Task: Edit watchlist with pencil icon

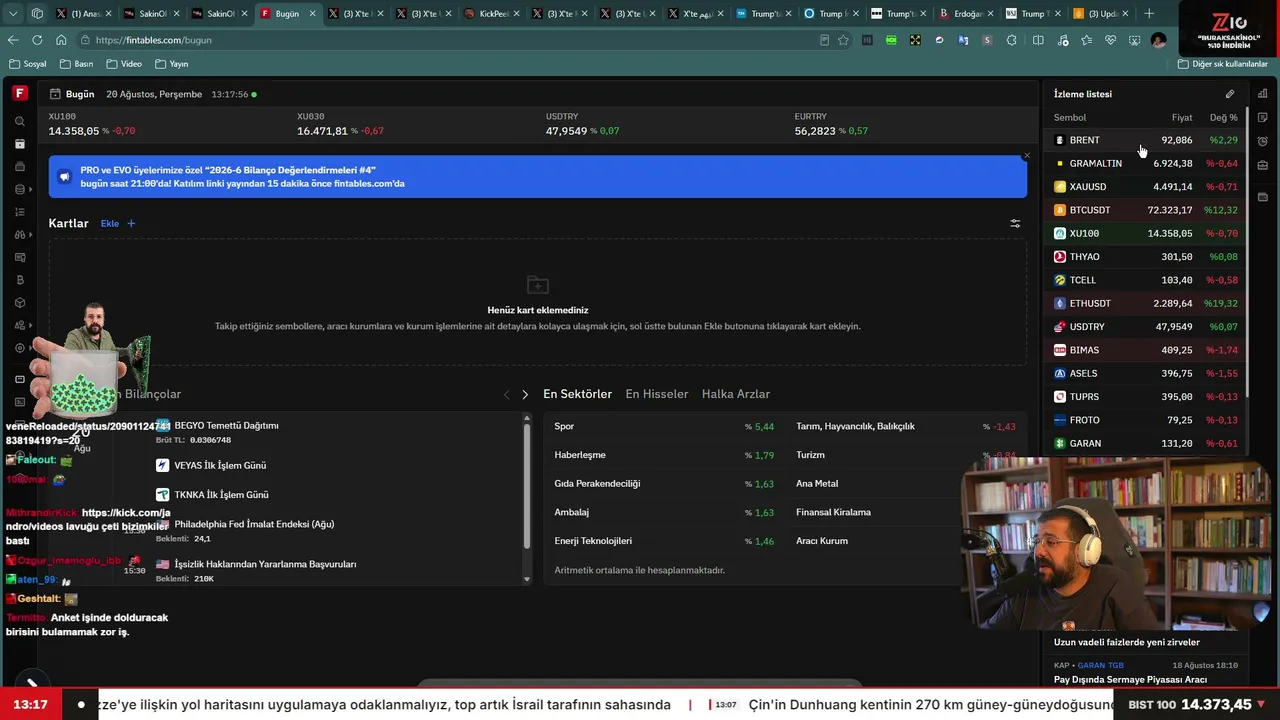Action: point(1230,94)
